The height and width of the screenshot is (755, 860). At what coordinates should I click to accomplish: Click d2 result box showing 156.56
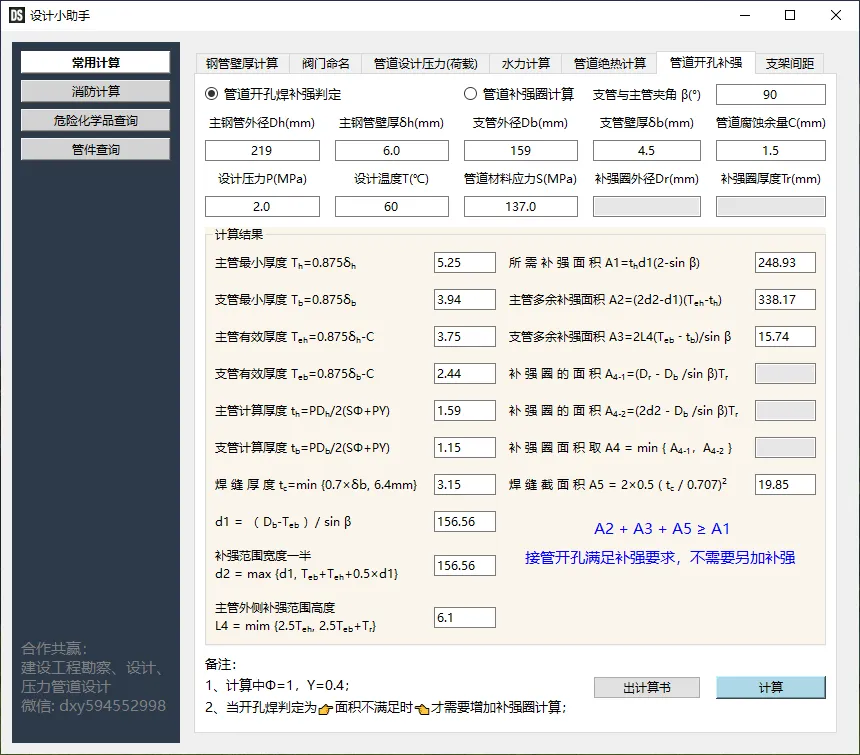coord(465,565)
